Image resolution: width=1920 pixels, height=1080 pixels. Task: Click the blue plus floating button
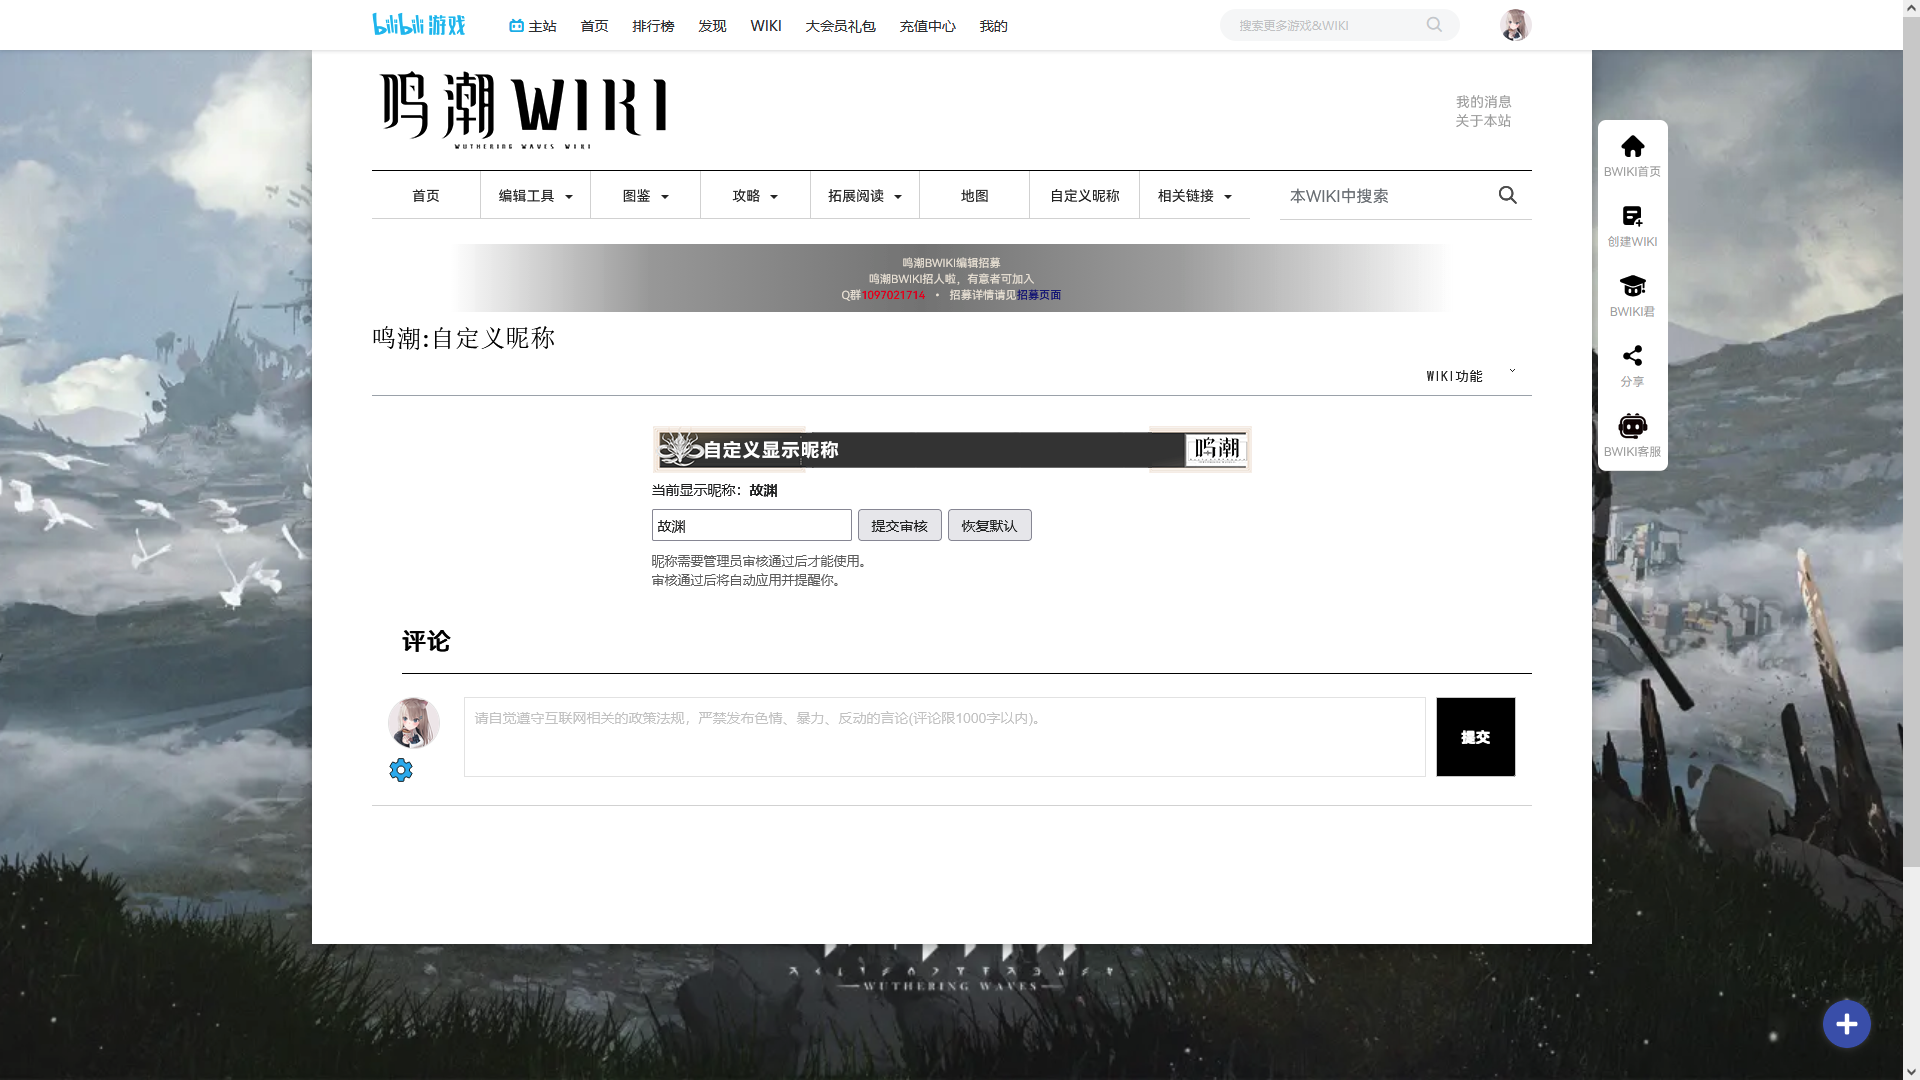[1846, 1024]
